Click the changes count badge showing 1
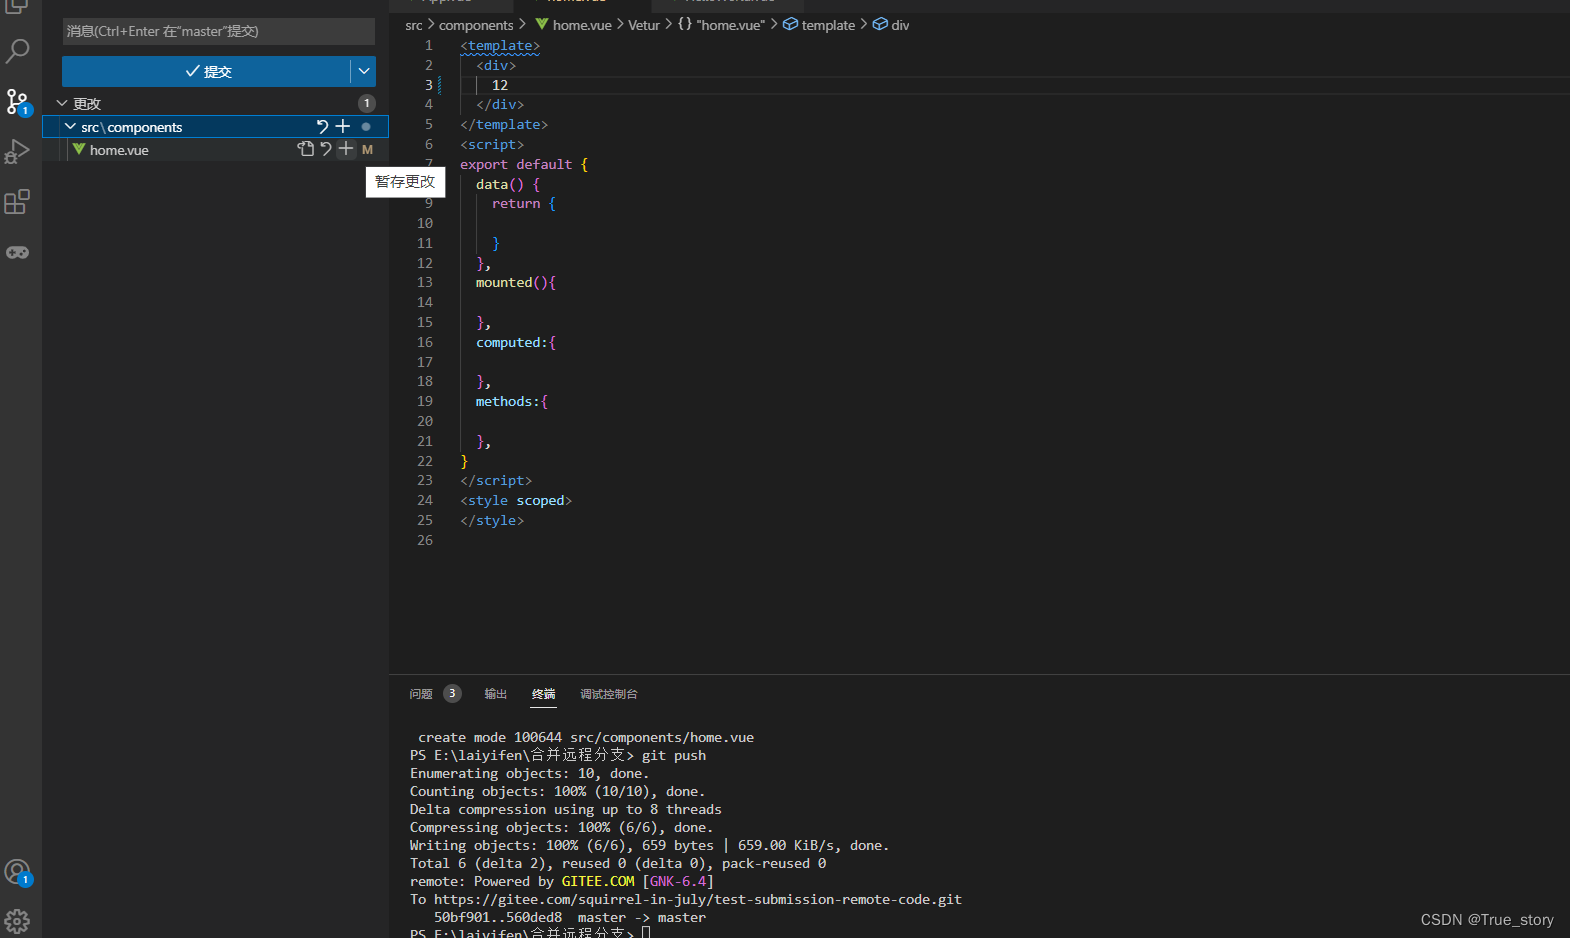The height and width of the screenshot is (938, 1570). (x=367, y=103)
